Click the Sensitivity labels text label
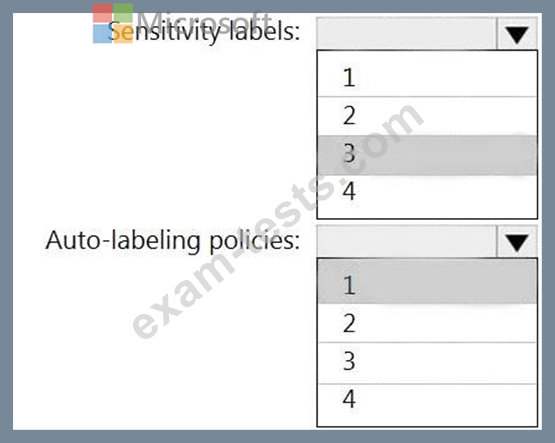 [204, 32]
